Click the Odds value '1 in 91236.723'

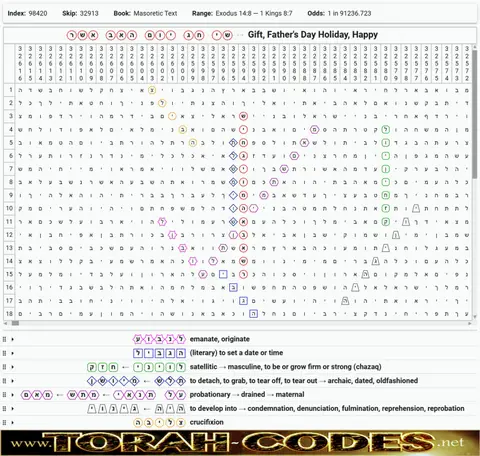point(349,13)
